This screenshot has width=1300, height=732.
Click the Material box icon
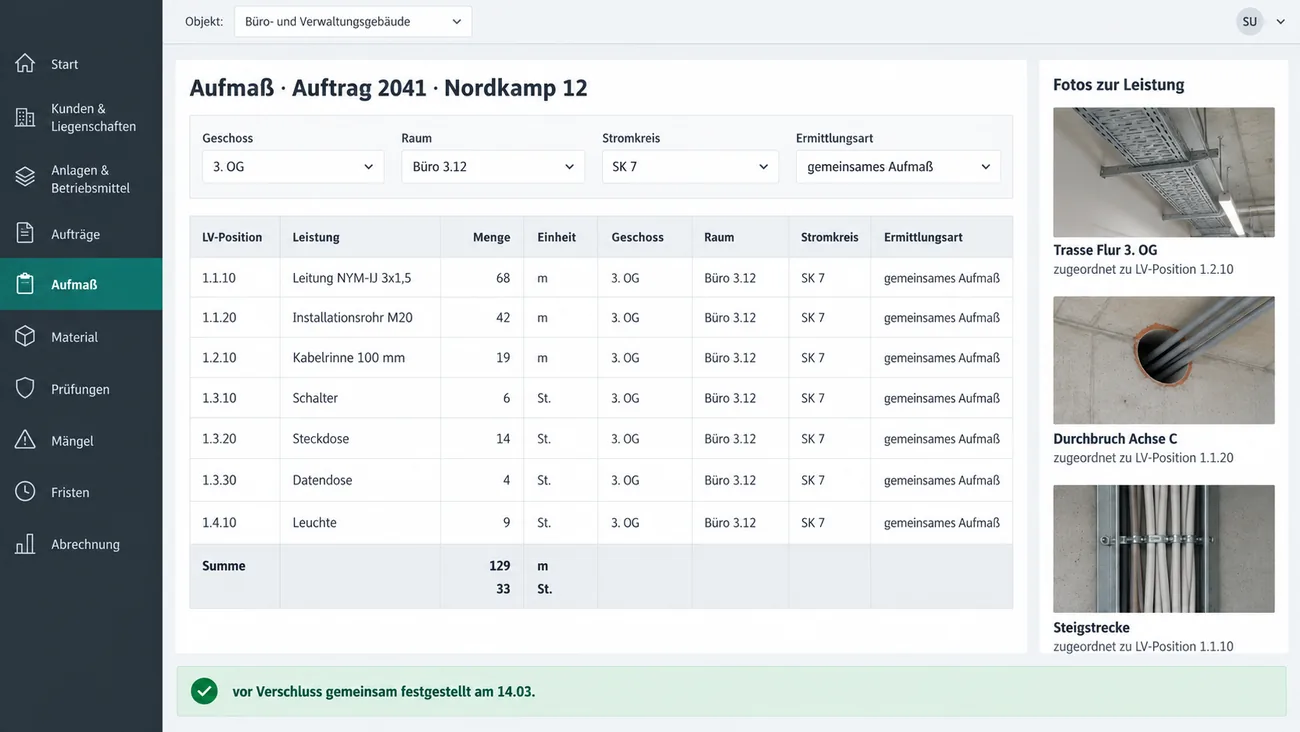coord(25,337)
